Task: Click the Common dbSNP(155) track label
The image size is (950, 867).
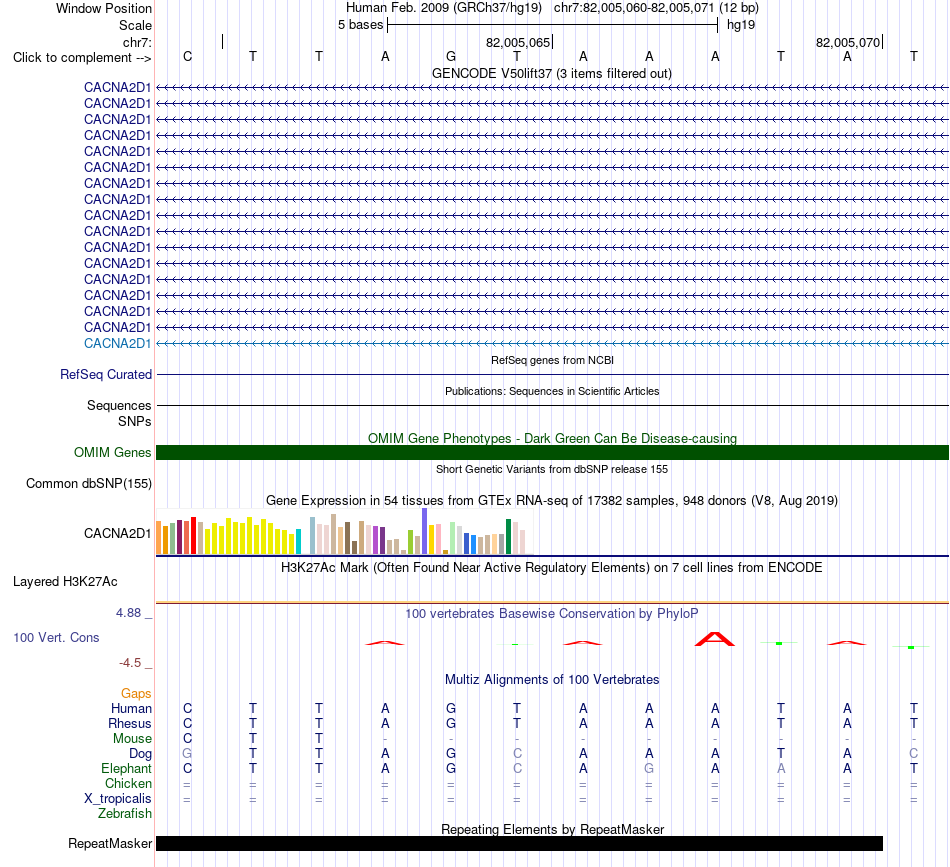Action: click(89, 483)
